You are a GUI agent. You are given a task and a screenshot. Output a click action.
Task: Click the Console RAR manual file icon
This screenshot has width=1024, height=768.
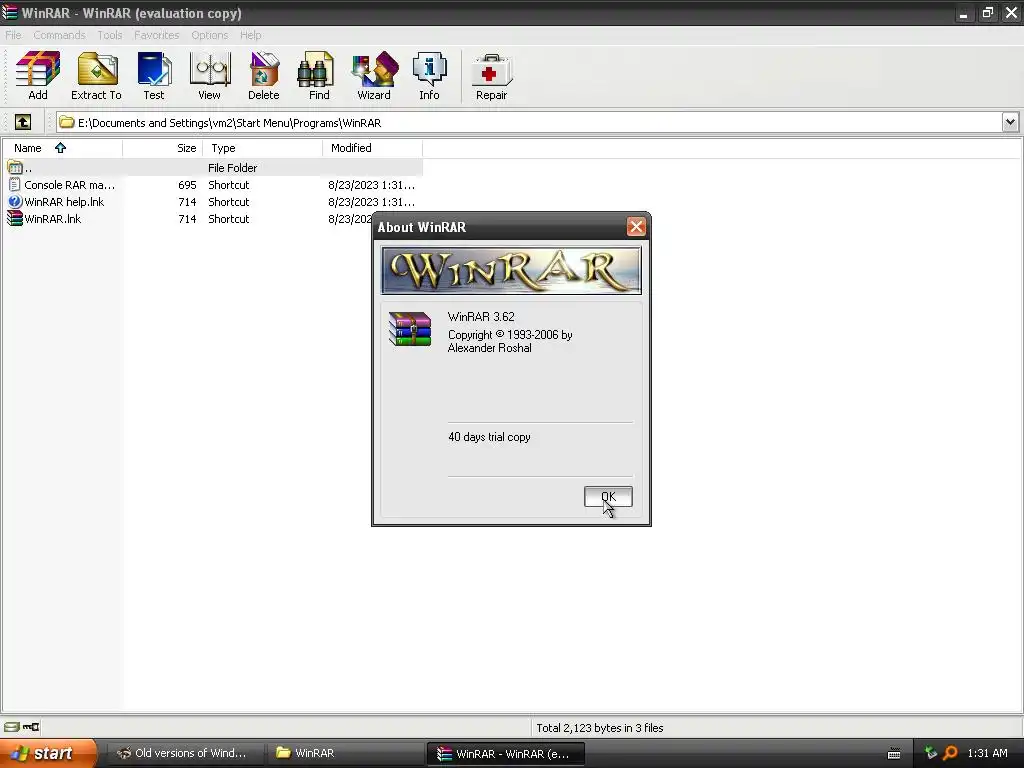click(15, 185)
